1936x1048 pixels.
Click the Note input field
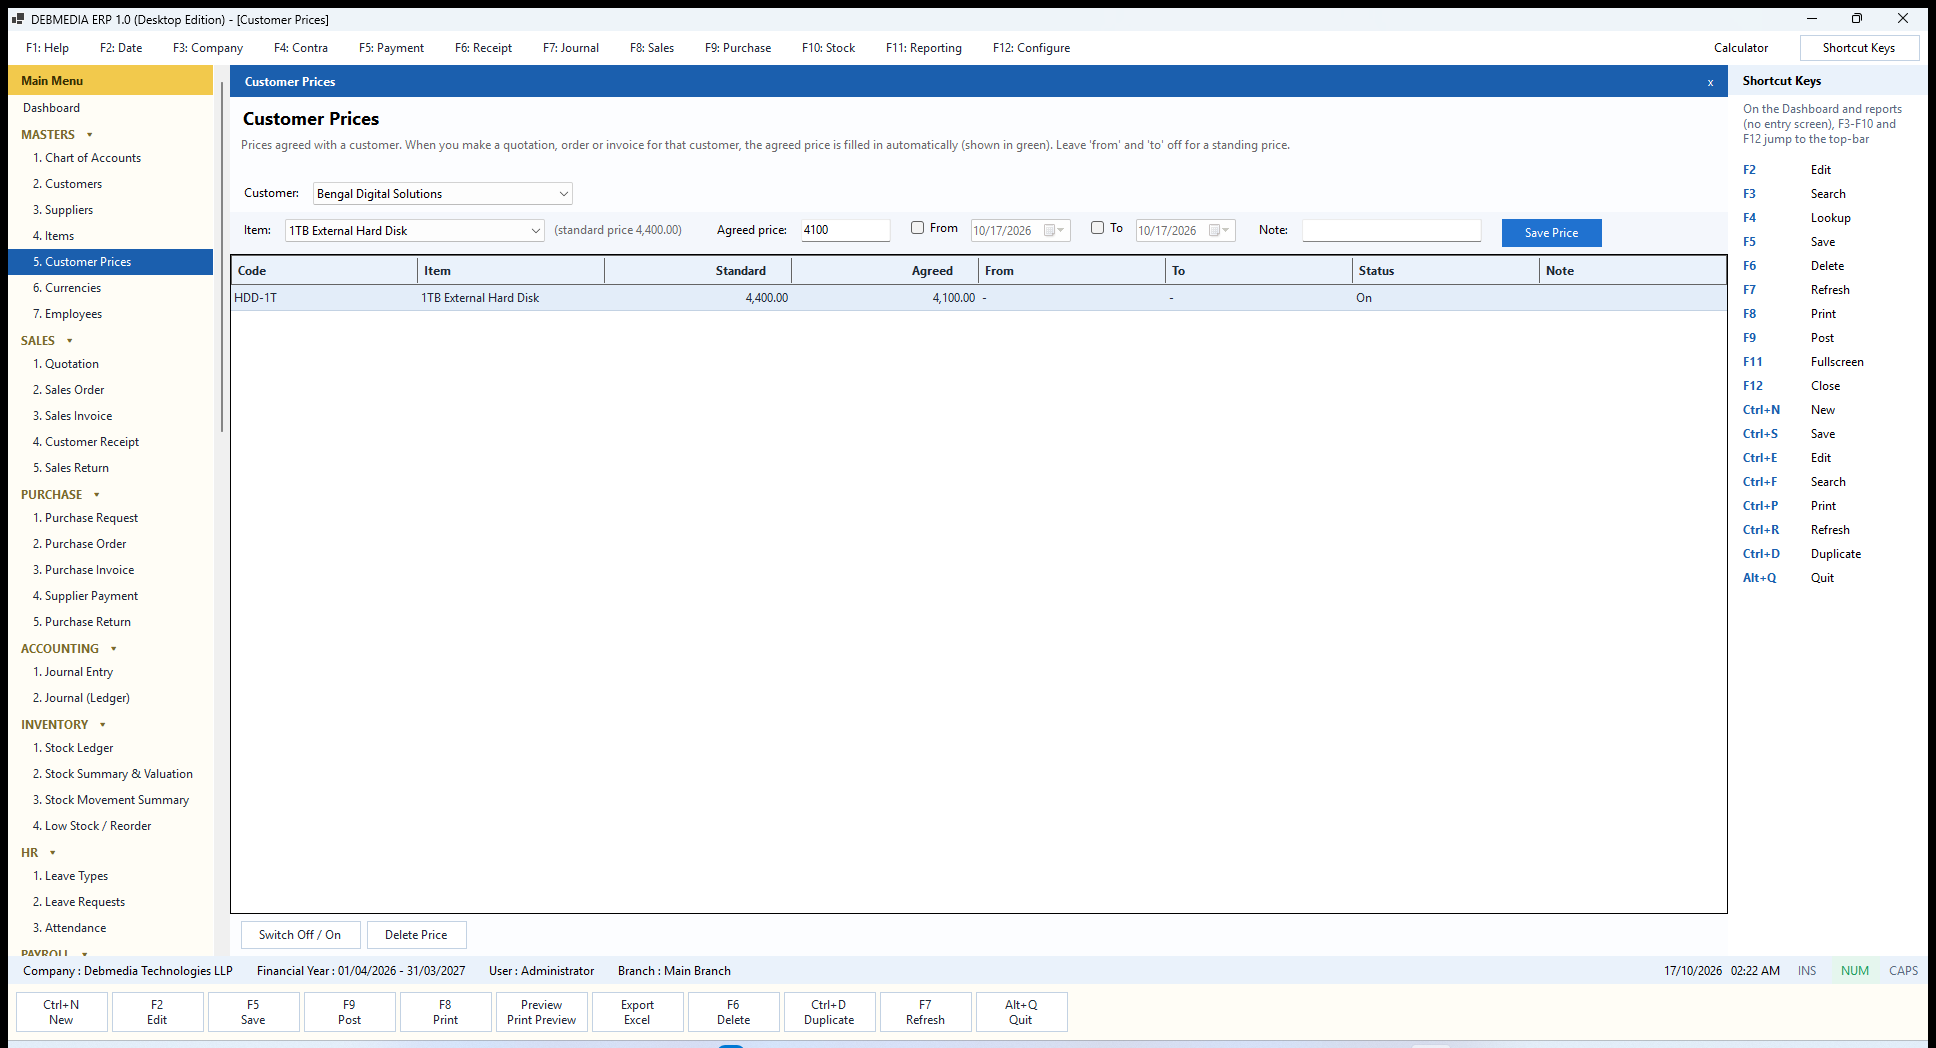[x=1391, y=230]
